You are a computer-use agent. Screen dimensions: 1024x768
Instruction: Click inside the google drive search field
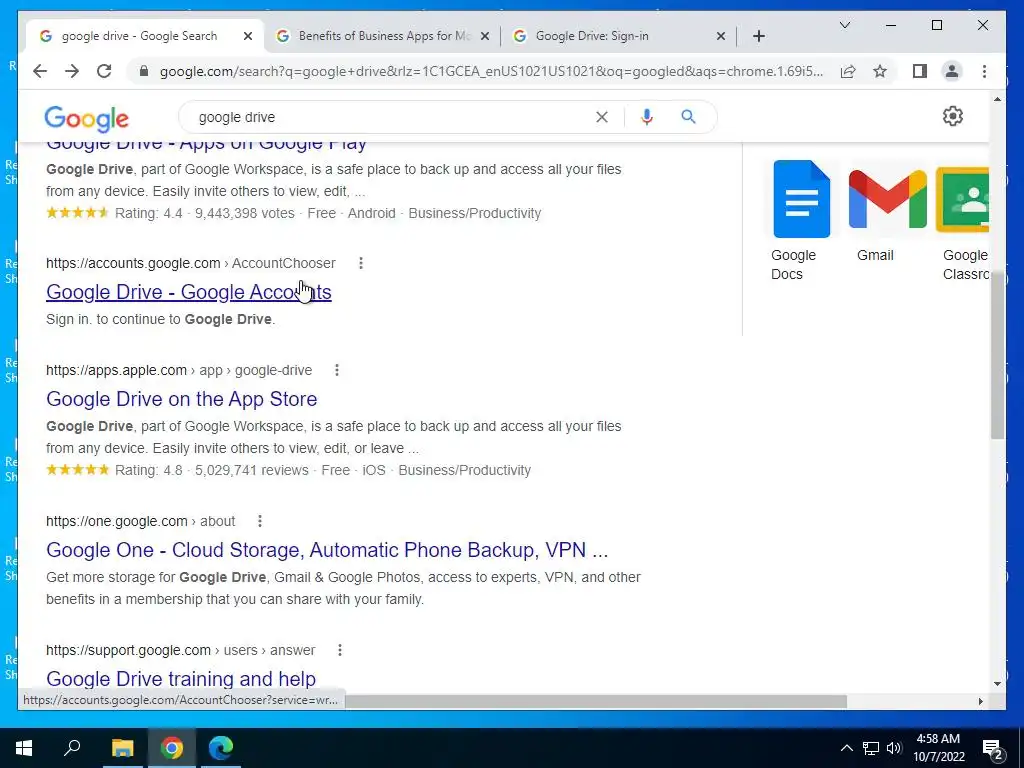click(392, 117)
